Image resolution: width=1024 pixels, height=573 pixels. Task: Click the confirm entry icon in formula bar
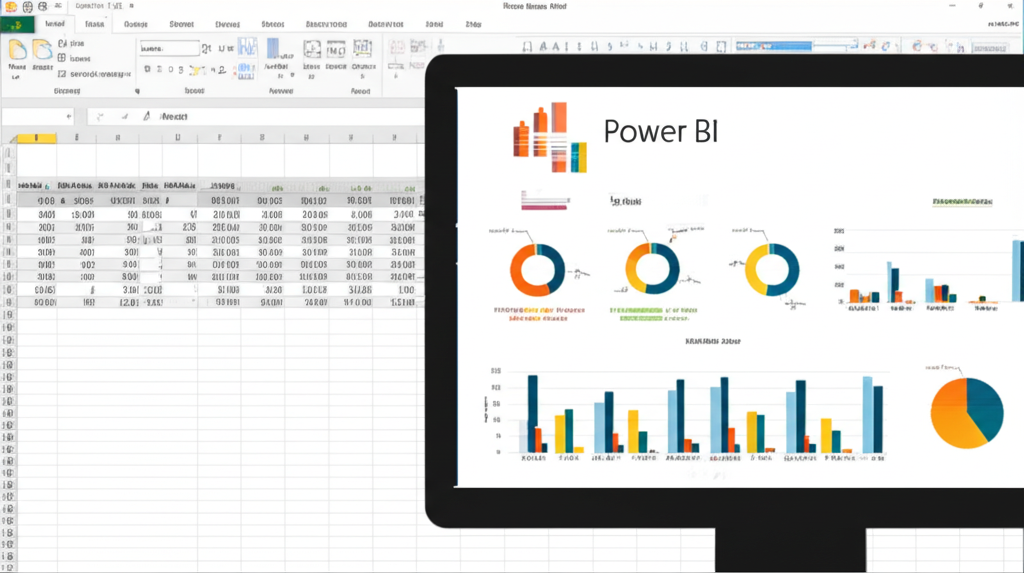123,116
